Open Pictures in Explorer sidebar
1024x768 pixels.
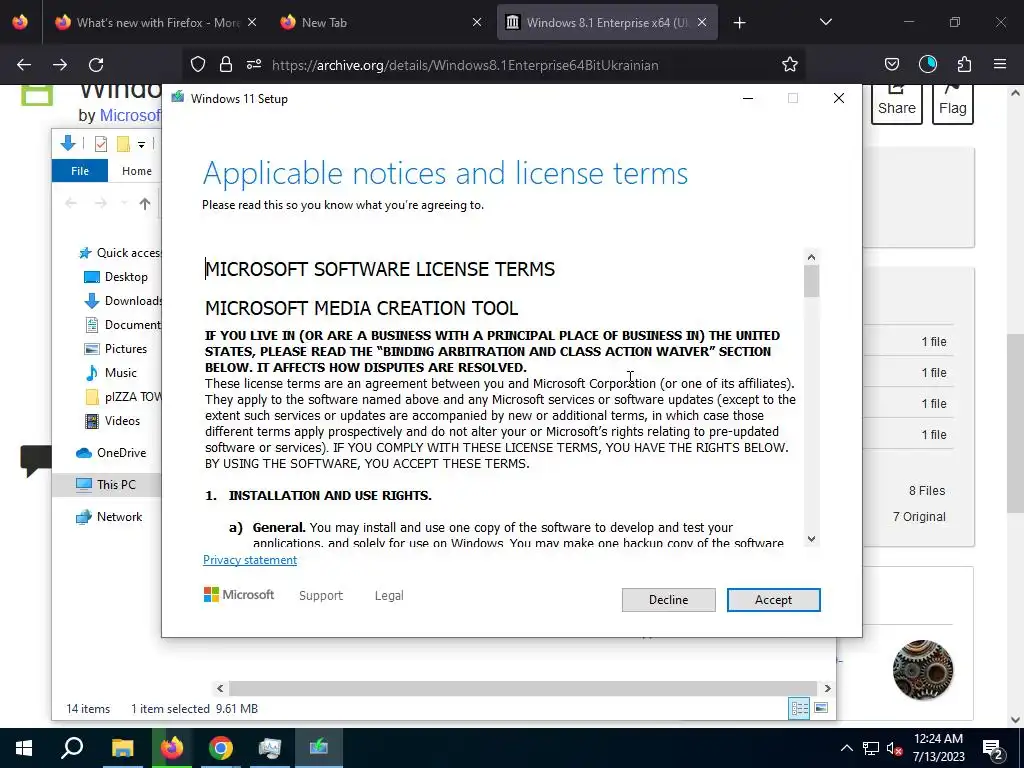(116, 349)
